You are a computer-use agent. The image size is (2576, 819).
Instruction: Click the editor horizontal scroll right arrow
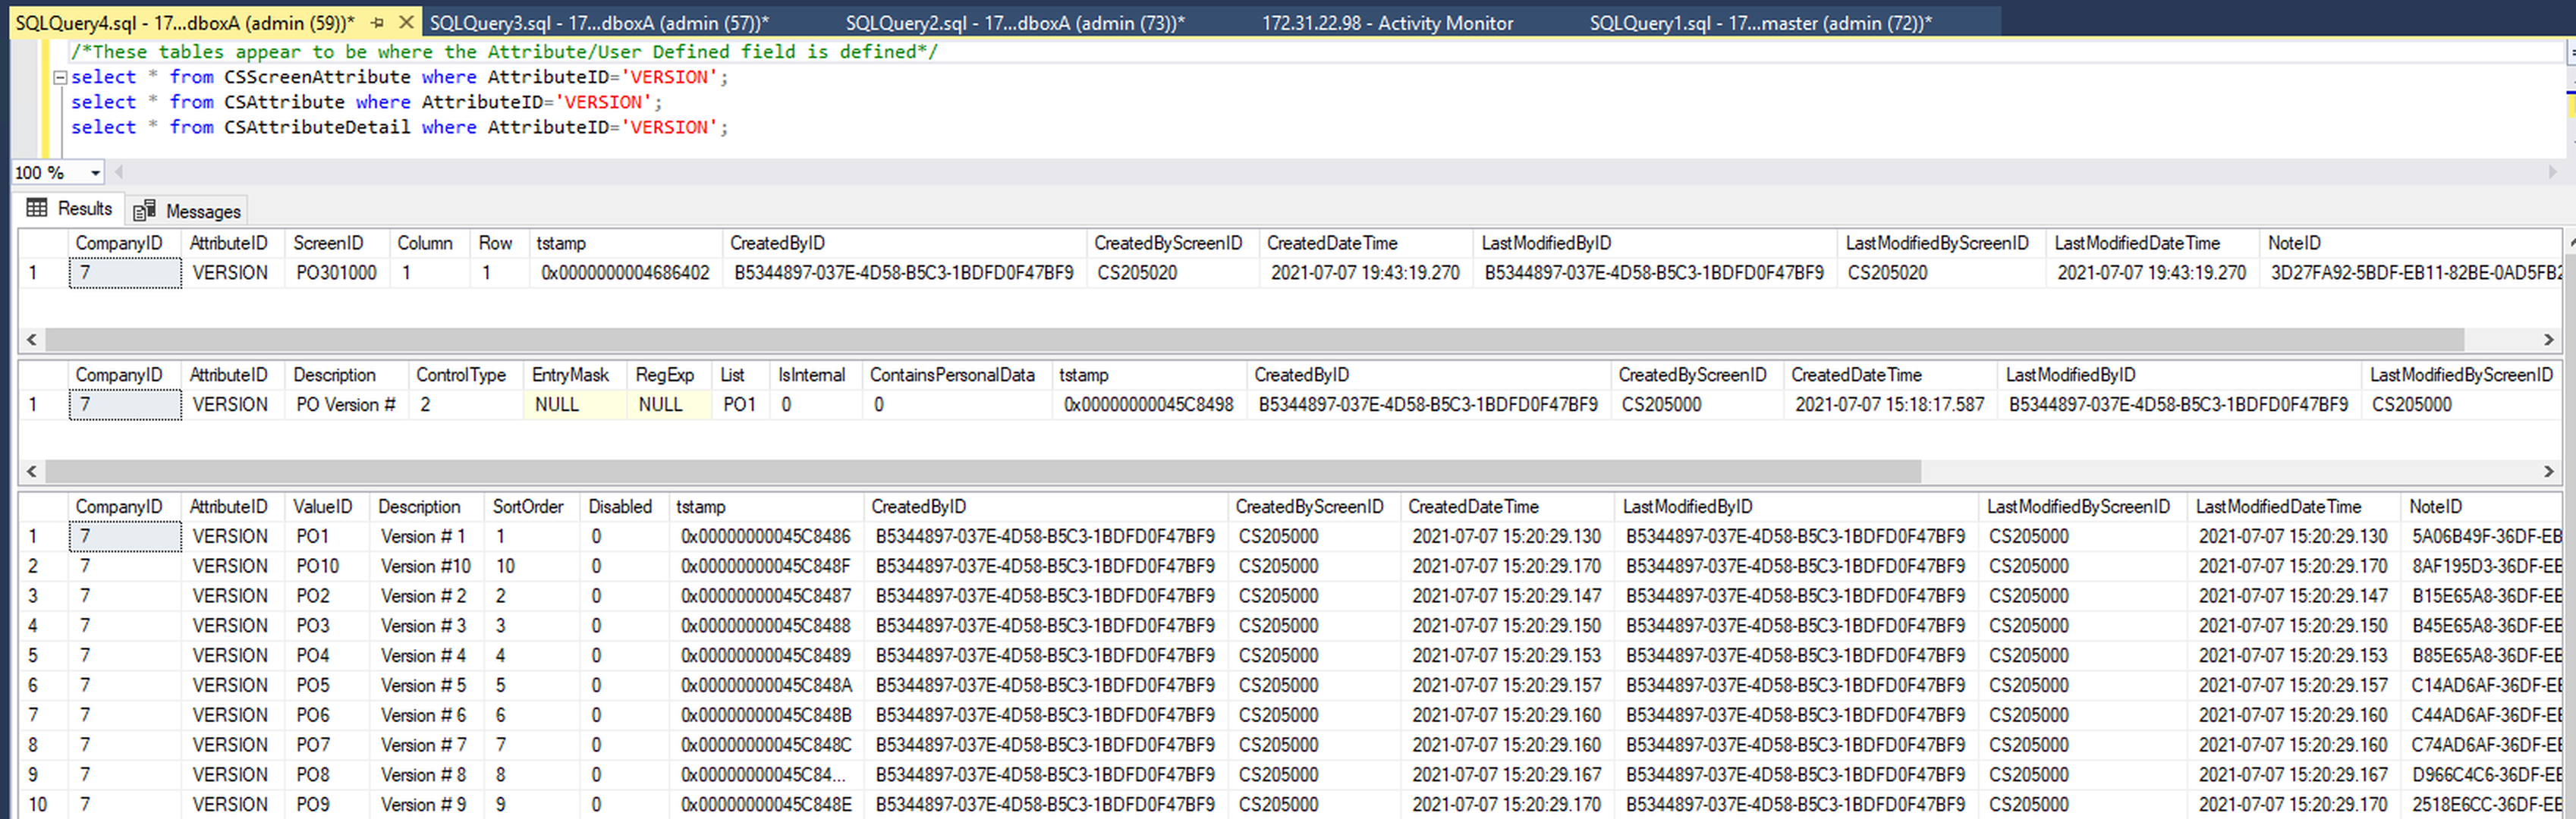point(2551,172)
